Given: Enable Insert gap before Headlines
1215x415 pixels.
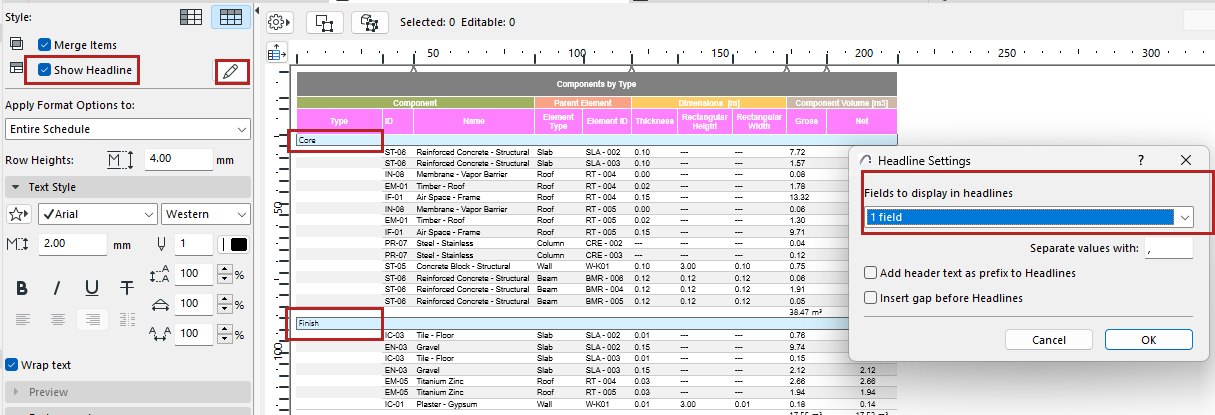Looking at the screenshot, I should pyautogui.click(x=872, y=297).
